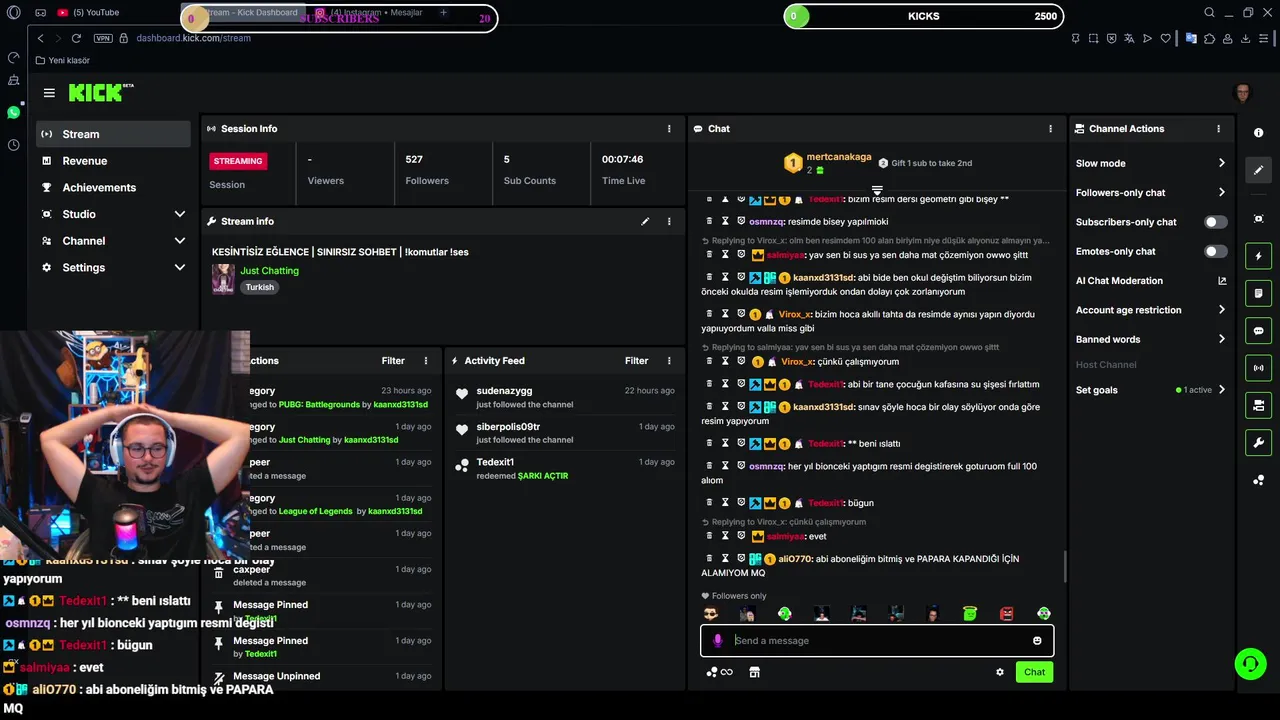Open Slow mode options
This screenshot has width=1280, height=720.
coord(1150,163)
